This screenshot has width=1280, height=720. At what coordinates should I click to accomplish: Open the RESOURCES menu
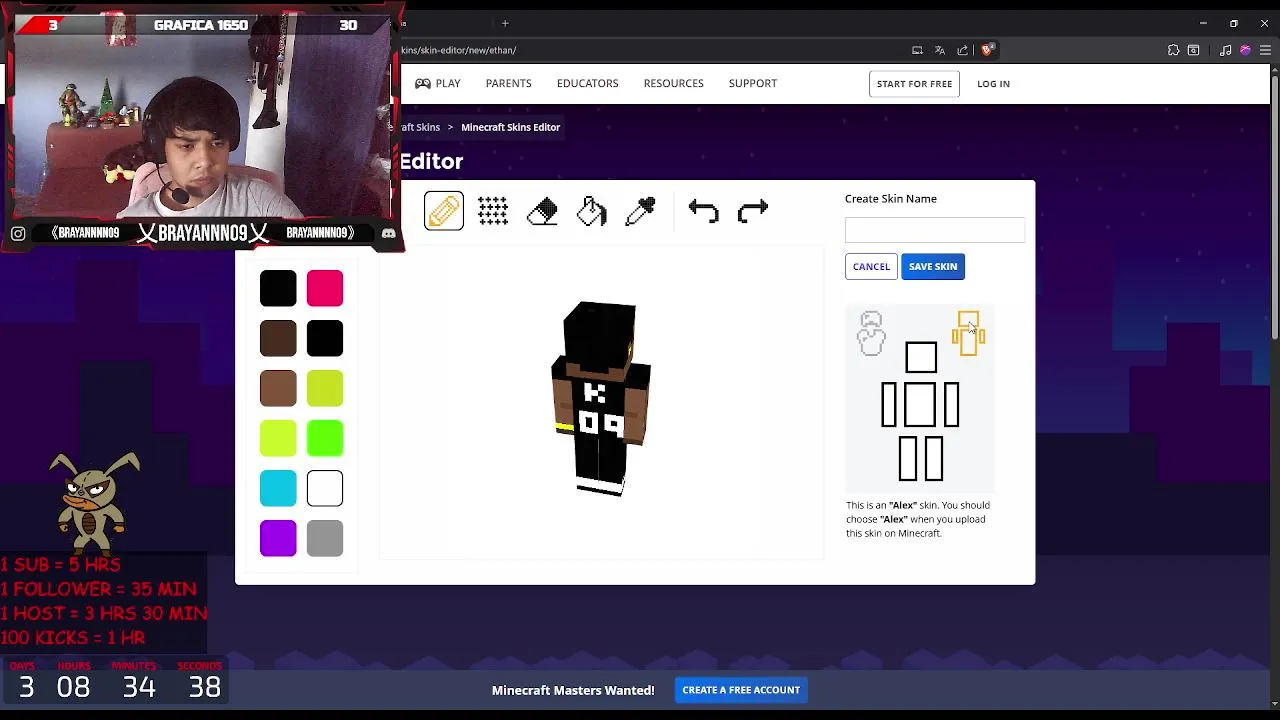coord(673,83)
